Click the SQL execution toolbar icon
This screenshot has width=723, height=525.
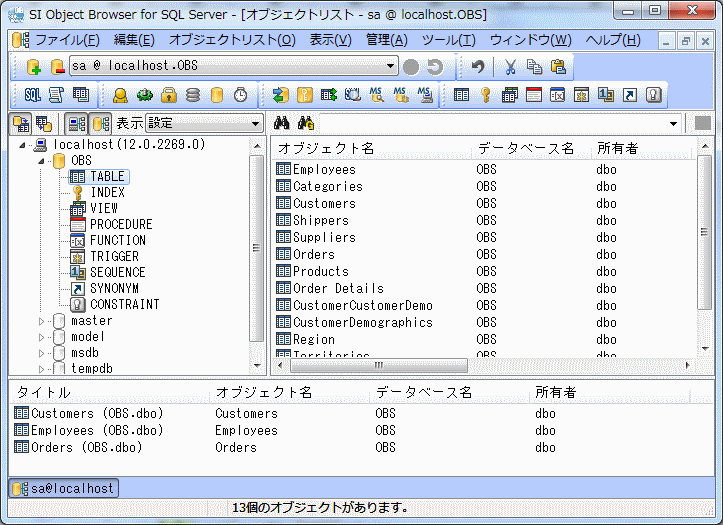[x=32, y=95]
